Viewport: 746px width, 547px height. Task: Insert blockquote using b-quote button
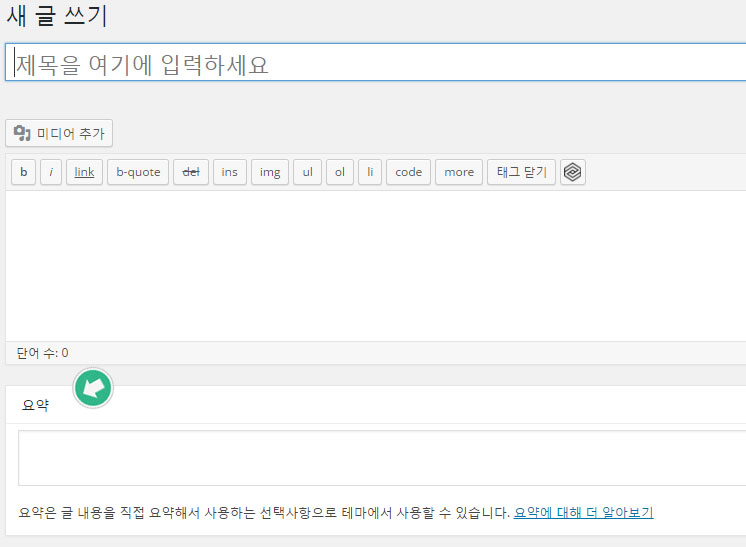click(x=138, y=172)
